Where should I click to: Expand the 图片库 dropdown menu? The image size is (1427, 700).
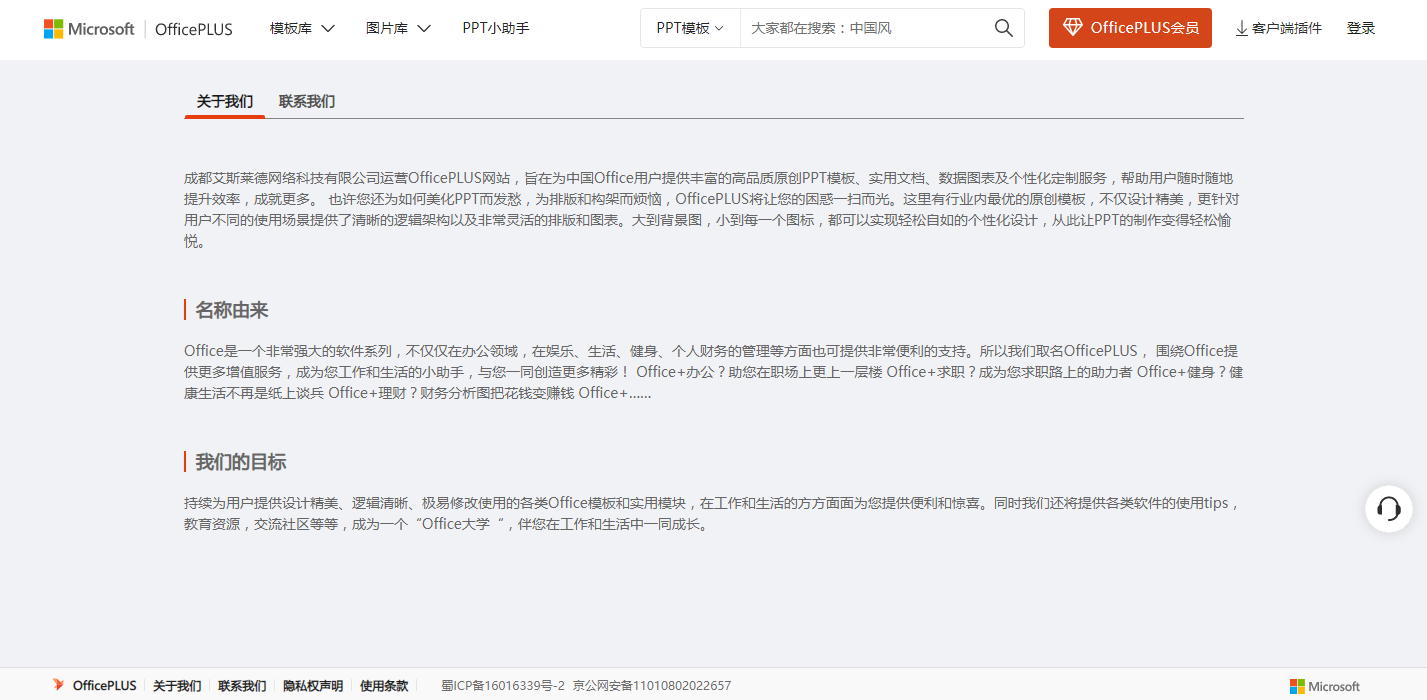(x=398, y=28)
